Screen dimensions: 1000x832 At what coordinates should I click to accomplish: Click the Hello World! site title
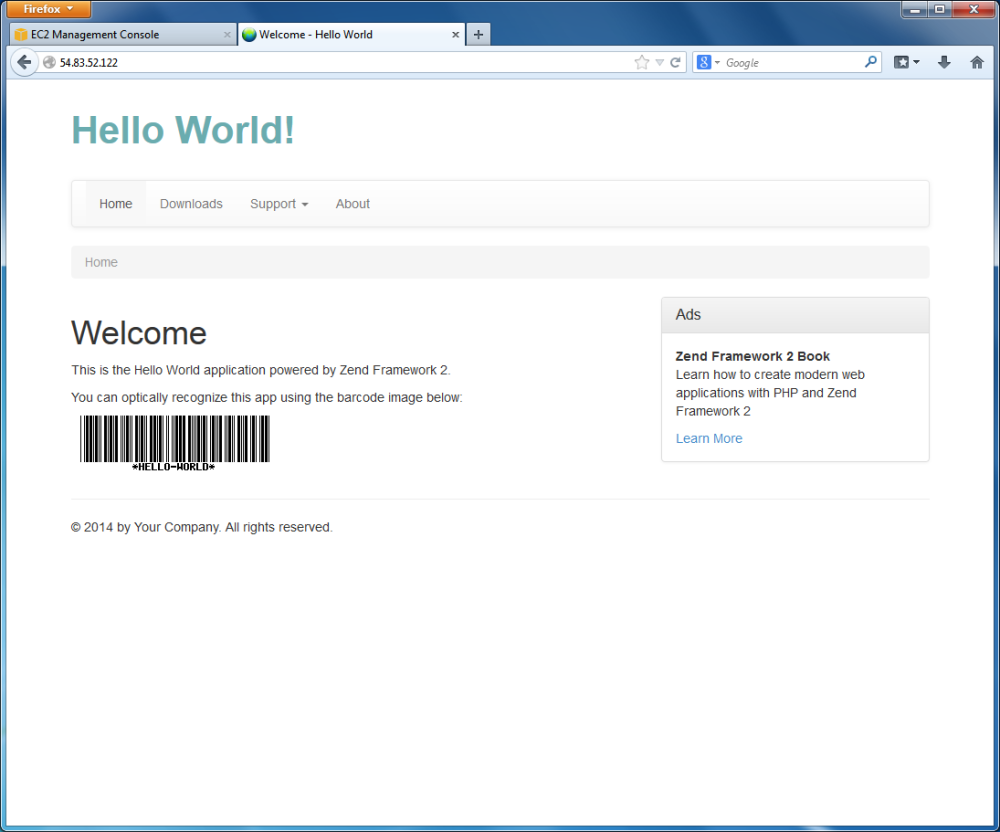tap(183, 130)
